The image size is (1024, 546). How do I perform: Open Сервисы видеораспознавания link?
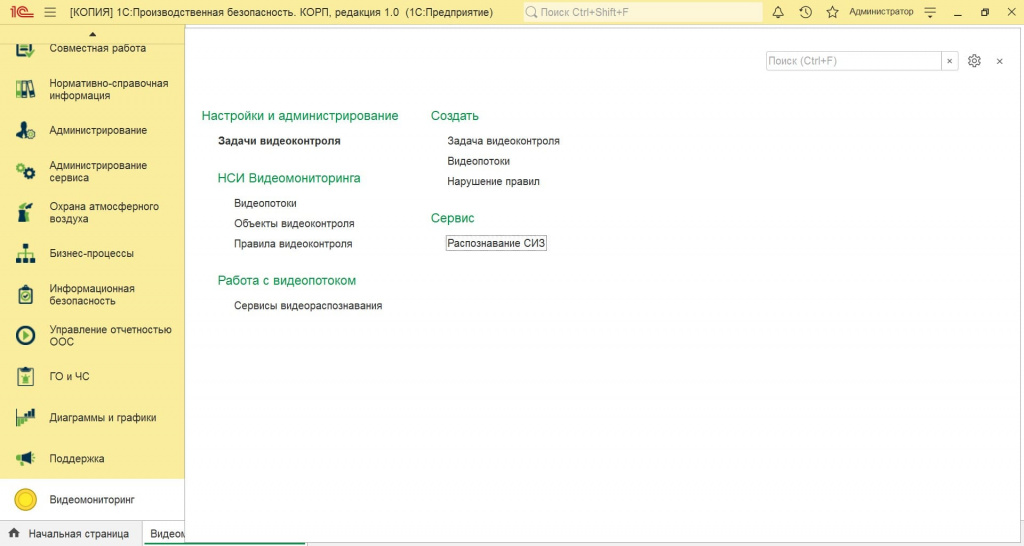[x=308, y=306]
